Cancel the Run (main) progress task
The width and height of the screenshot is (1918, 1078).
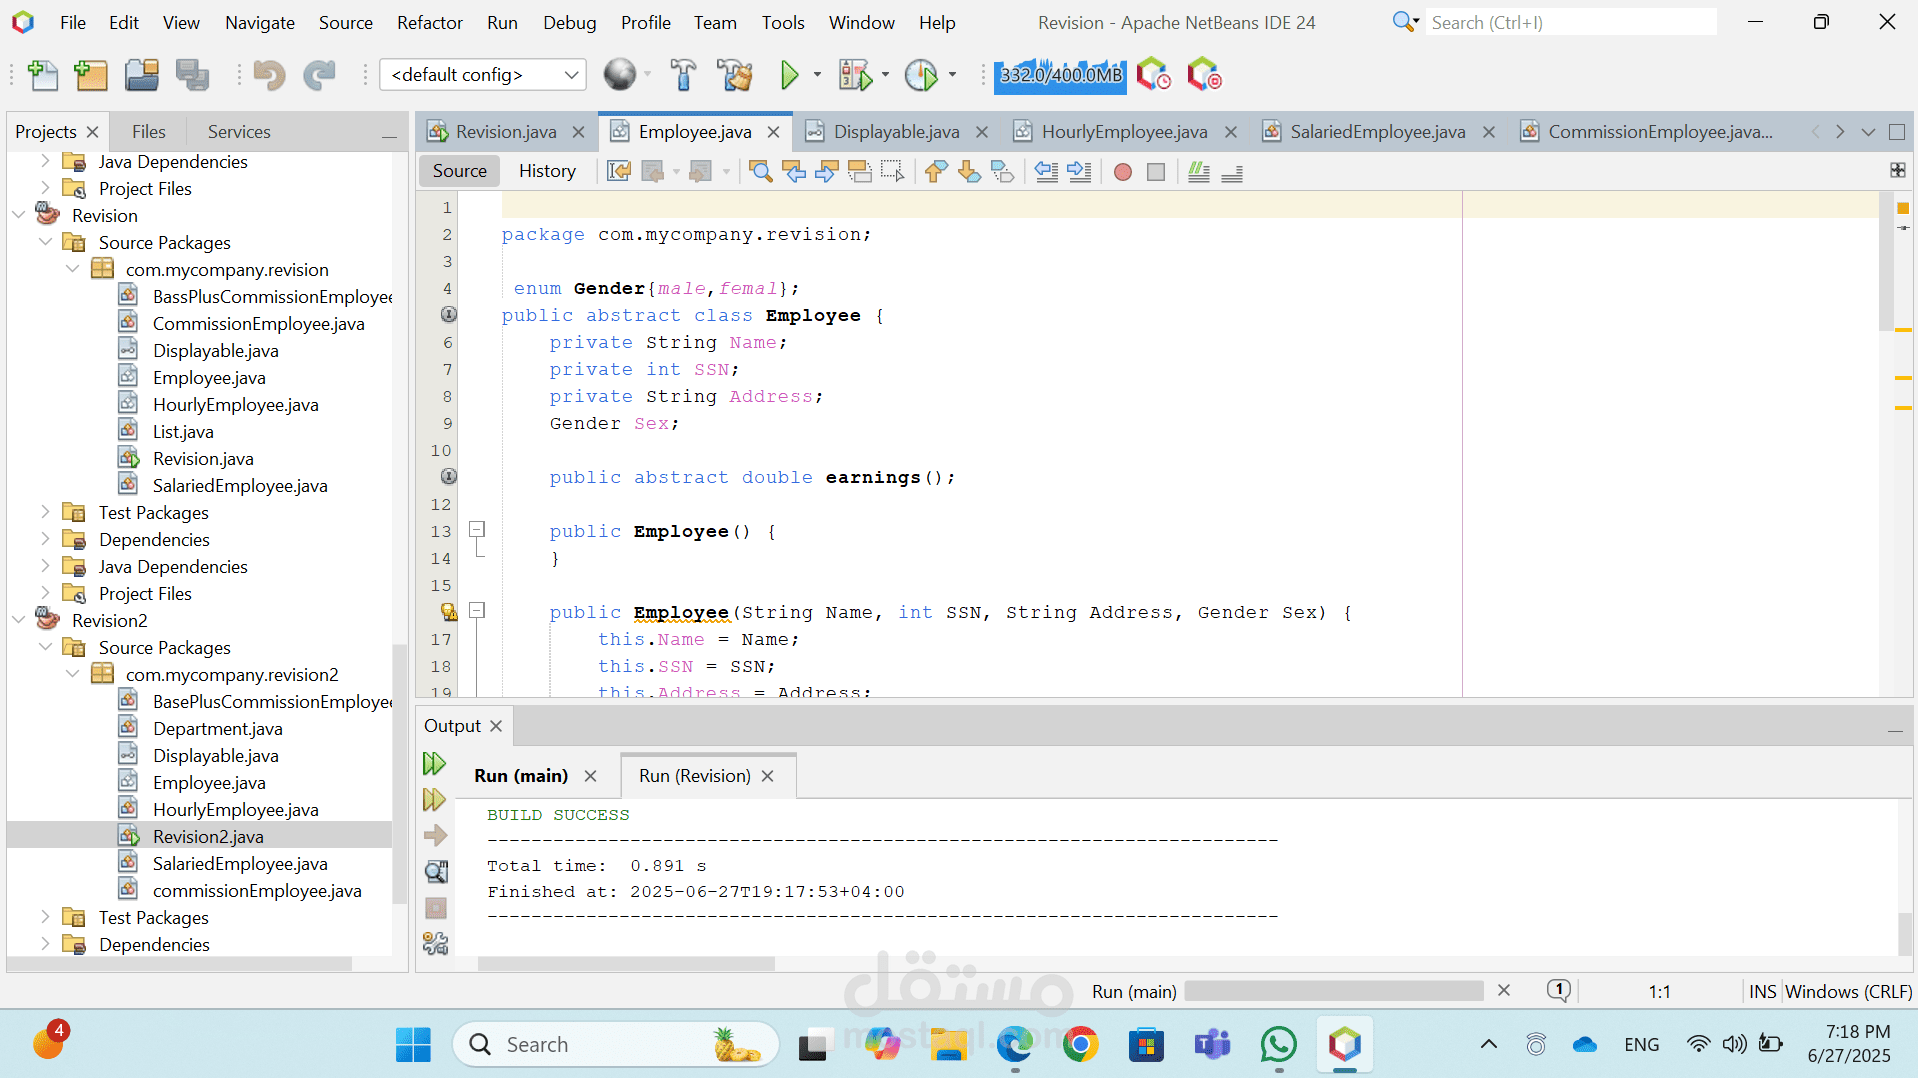coord(1504,990)
